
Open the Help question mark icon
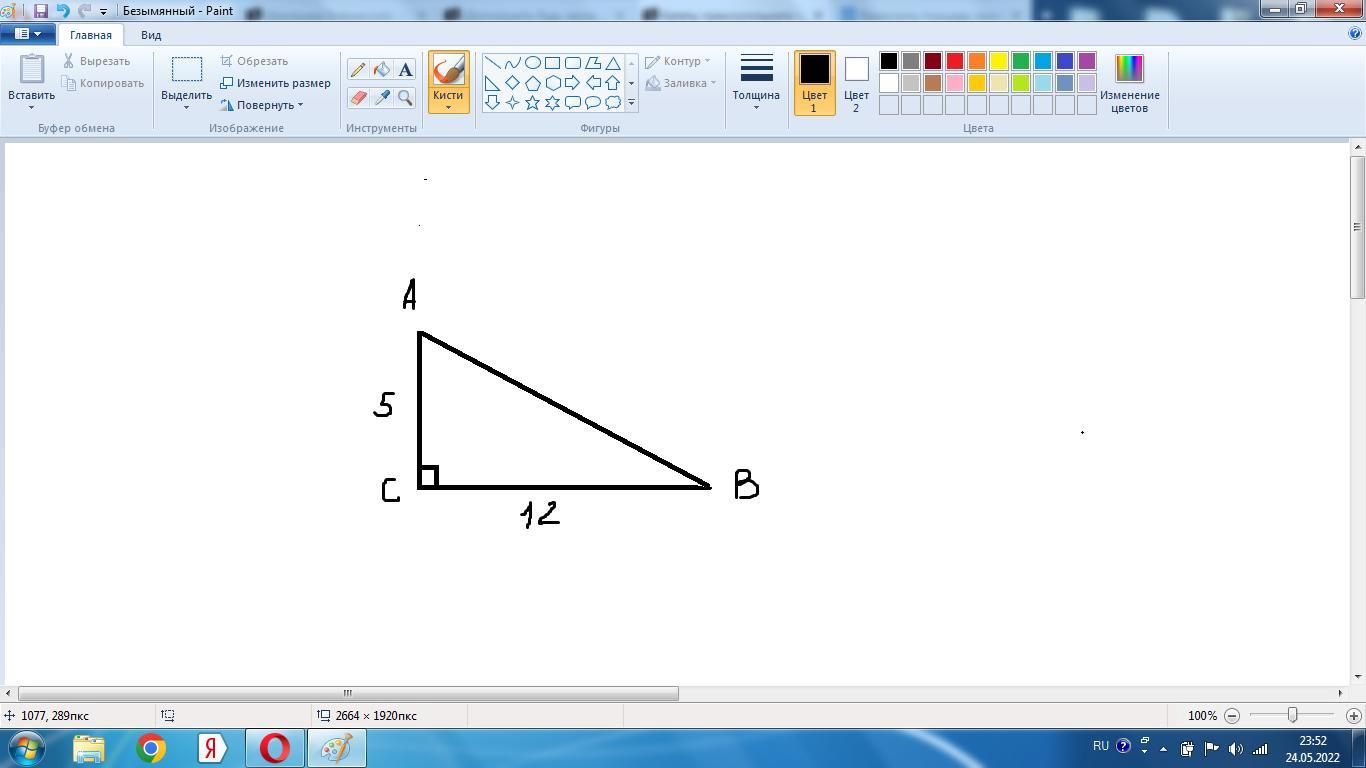click(x=1355, y=33)
